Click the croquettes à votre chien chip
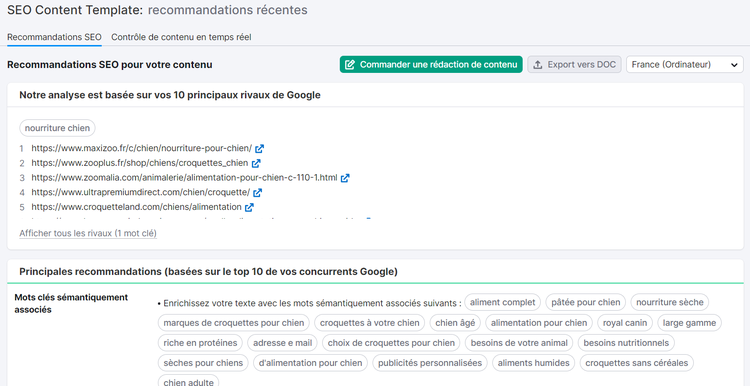 point(370,323)
